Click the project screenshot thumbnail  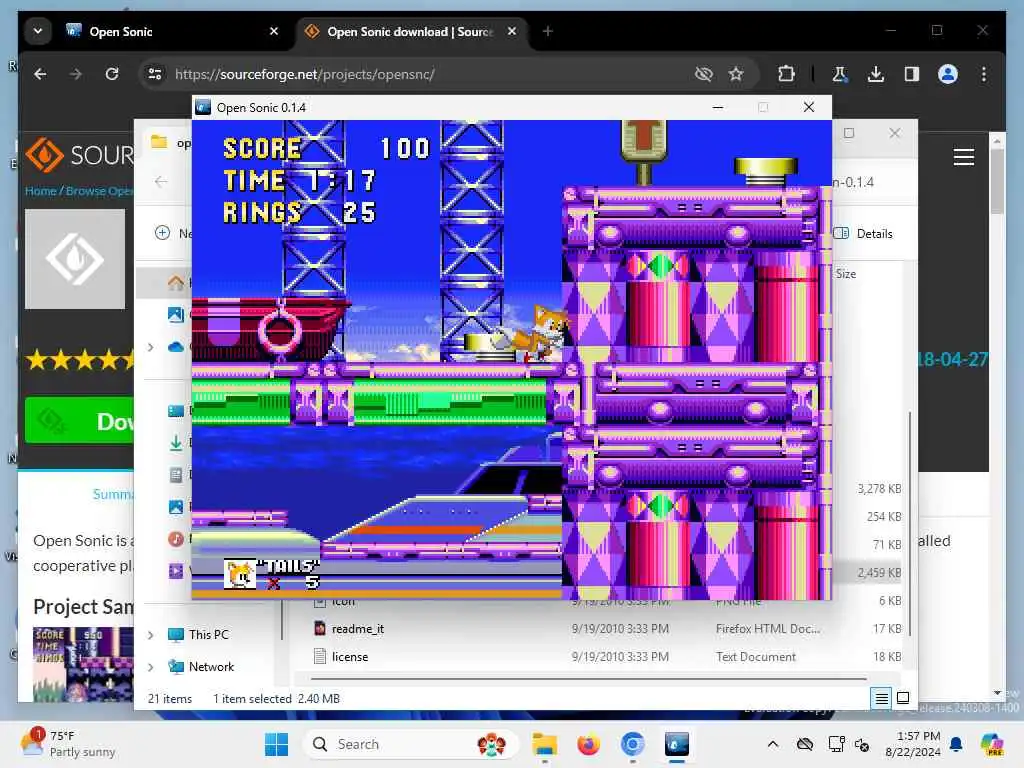click(83, 664)
